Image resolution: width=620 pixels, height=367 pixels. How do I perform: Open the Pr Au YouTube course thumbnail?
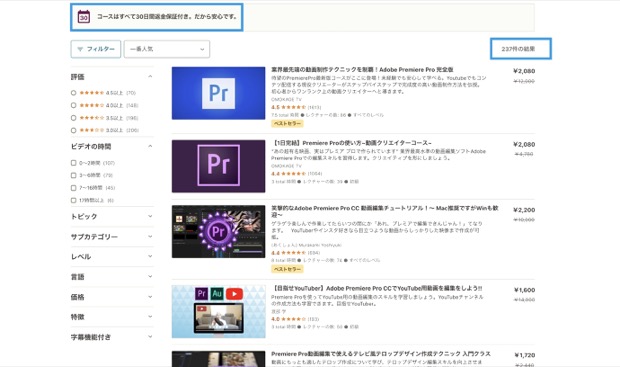pyautogui.click(x=218, y=312)
